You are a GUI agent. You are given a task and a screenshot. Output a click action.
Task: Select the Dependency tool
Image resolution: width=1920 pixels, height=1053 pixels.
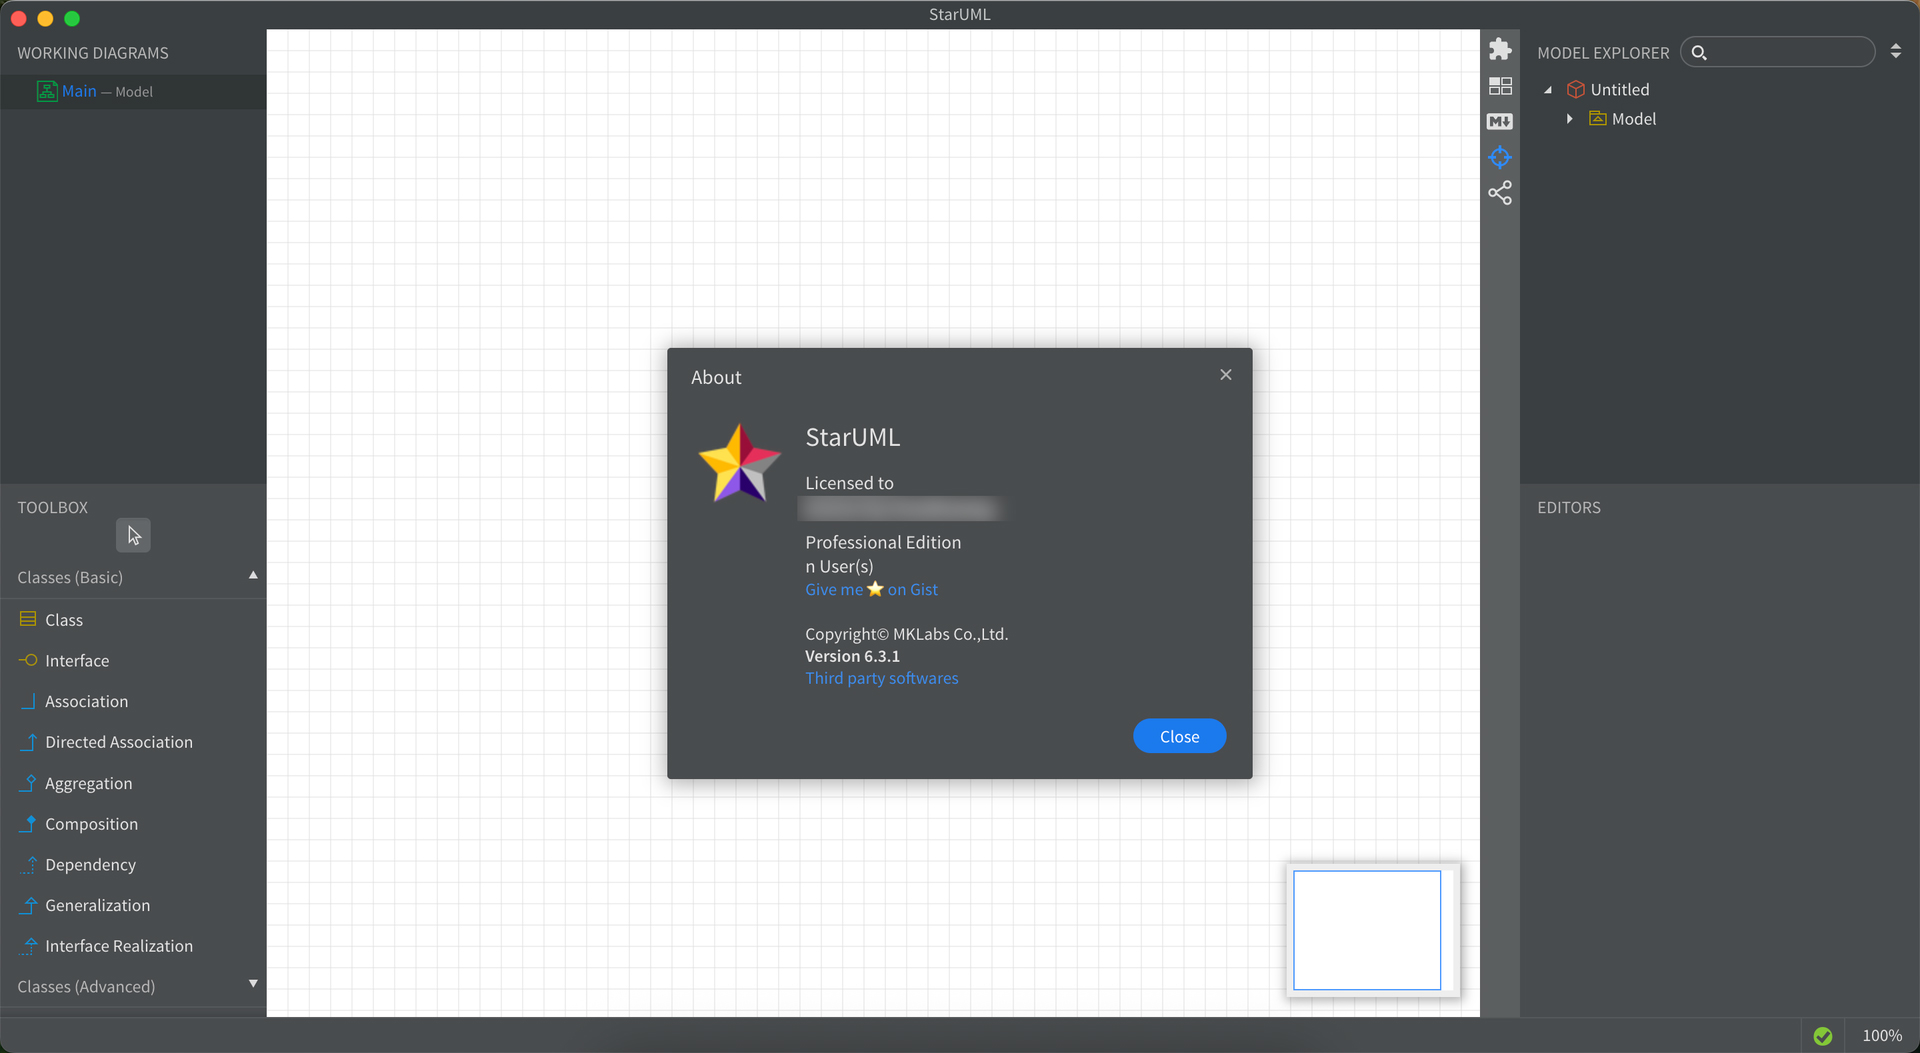[x=90, y=864]
